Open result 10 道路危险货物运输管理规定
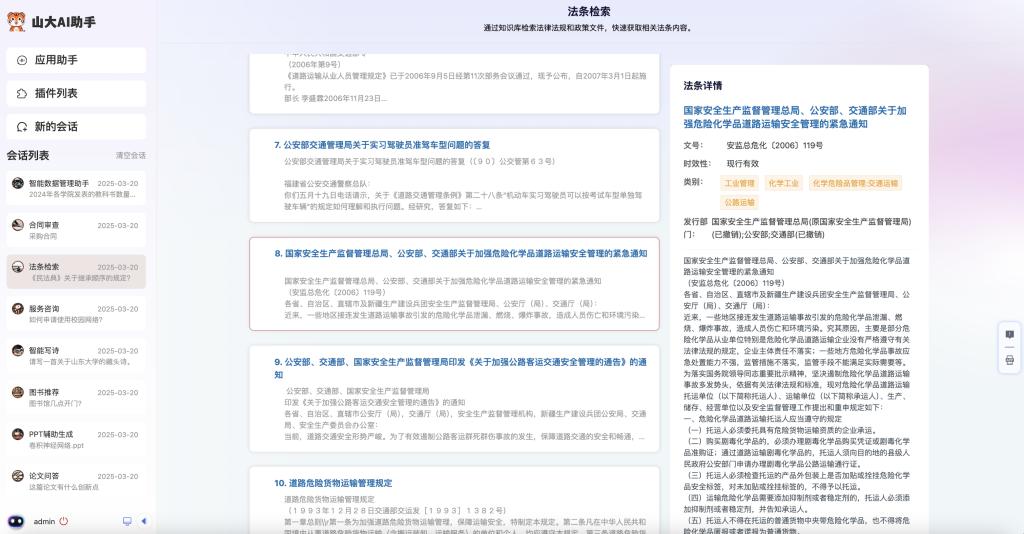1024x534 pixels. [333, 483]
